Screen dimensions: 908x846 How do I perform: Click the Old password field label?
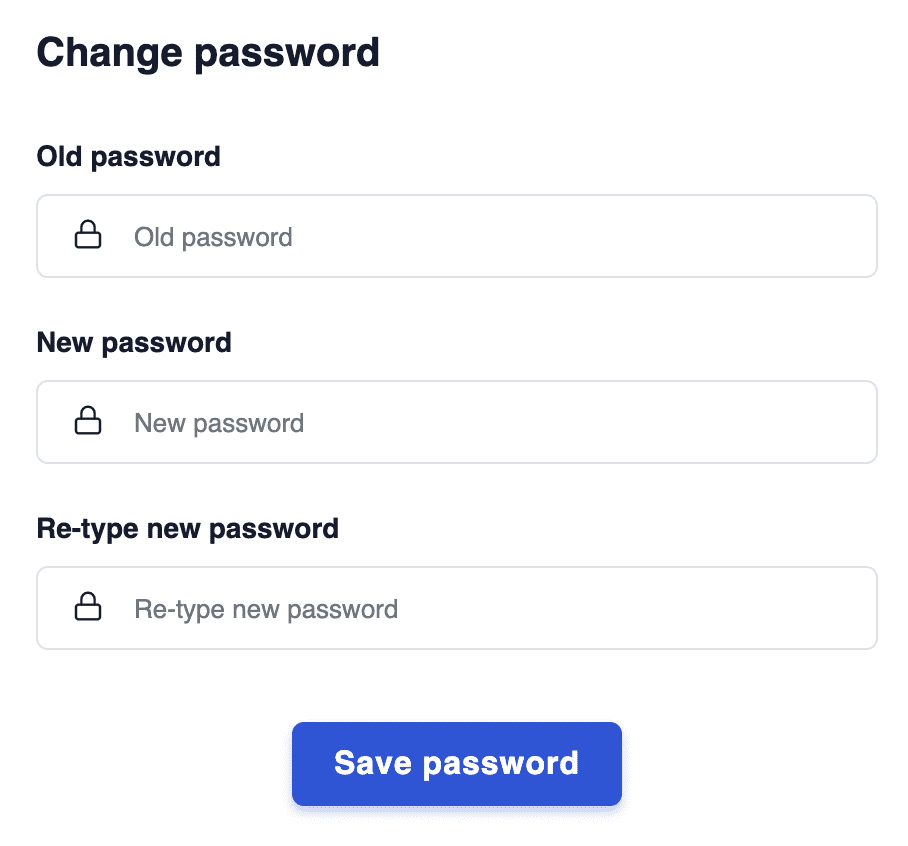128,156
